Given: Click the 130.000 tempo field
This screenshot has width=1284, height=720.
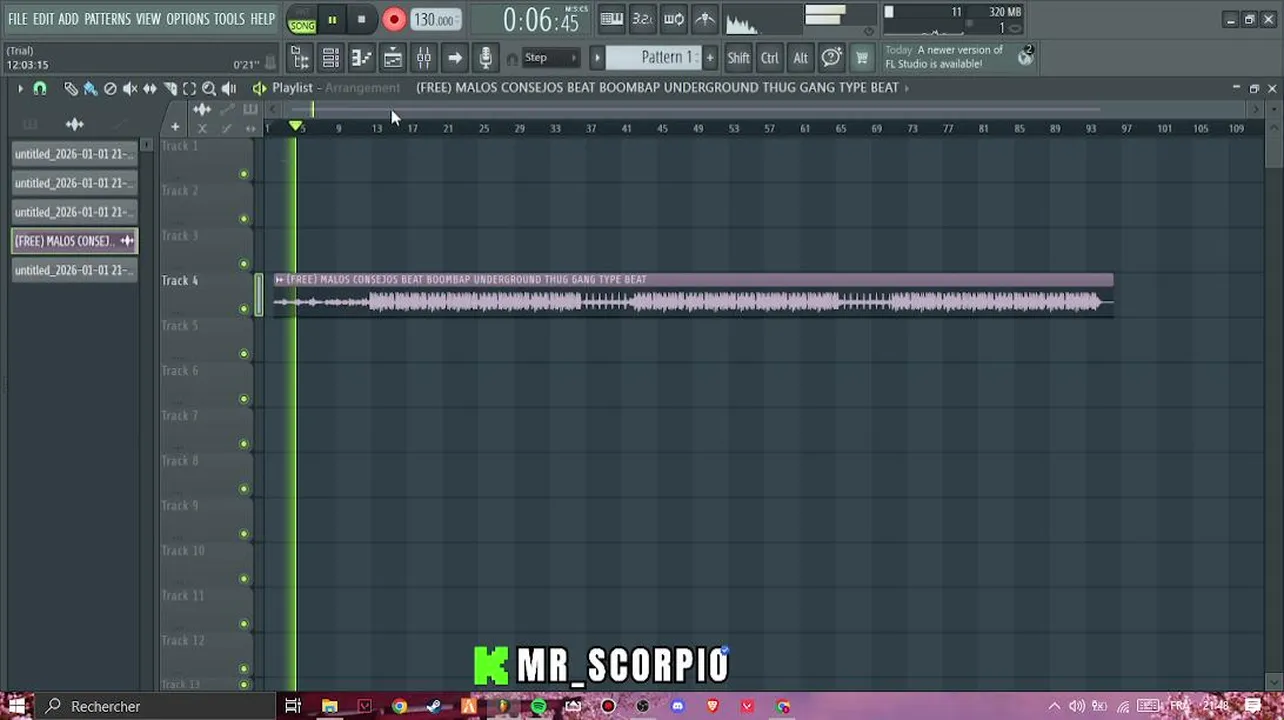Looking at the screenshot, I should point(435,20).
